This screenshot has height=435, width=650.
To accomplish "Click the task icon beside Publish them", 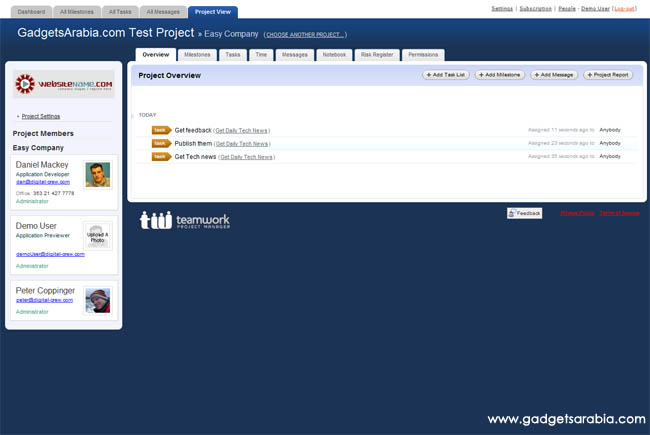I will click(x=161, y=143).
